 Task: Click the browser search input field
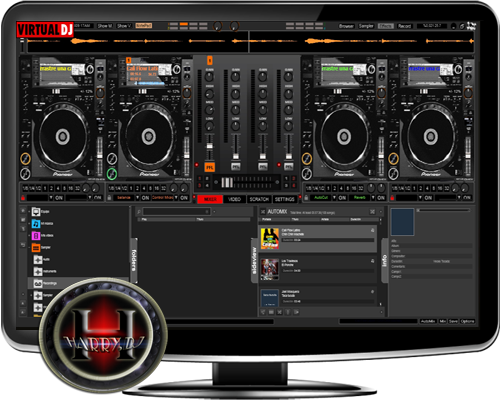click(176, 212)
